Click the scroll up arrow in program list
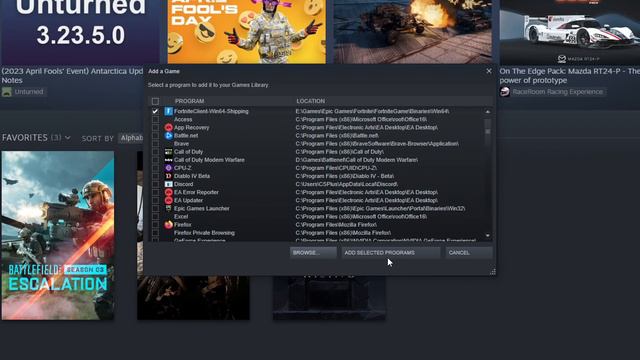Image resolution: width=640 pixels, height=360 pixels. (x=487, y=111)
